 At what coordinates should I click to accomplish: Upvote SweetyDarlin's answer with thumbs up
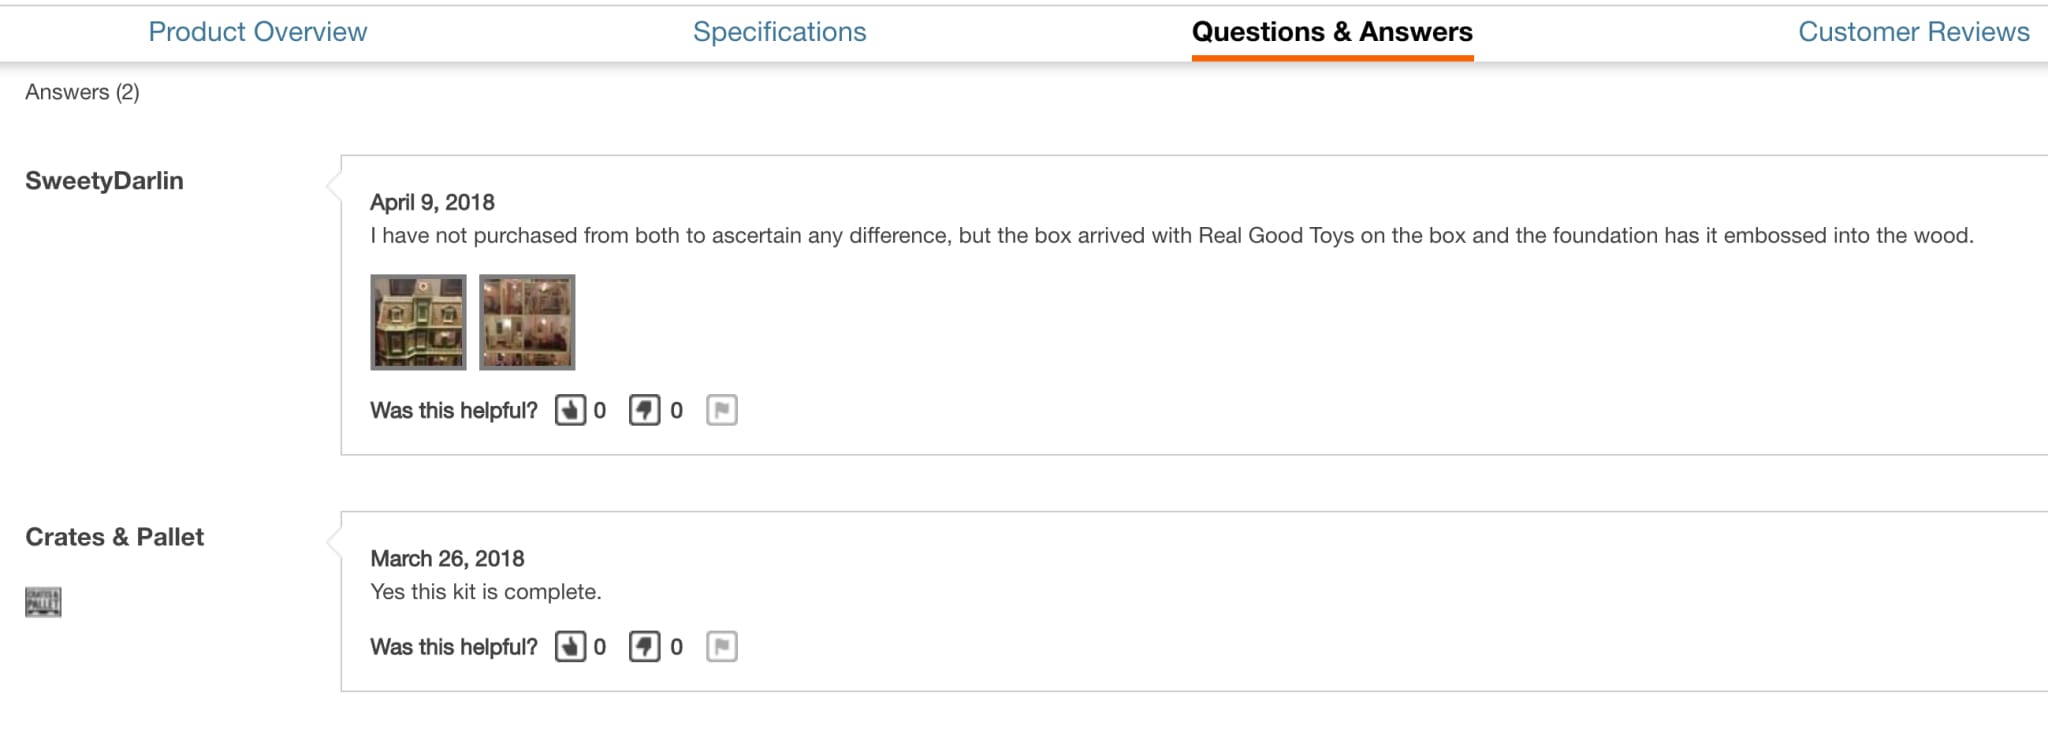pyautogui.click(x=570, y=410)
